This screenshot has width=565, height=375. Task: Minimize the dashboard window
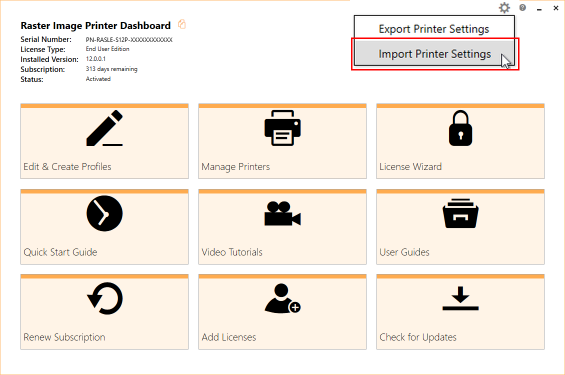pyautogui.click(x=539, y=8)
